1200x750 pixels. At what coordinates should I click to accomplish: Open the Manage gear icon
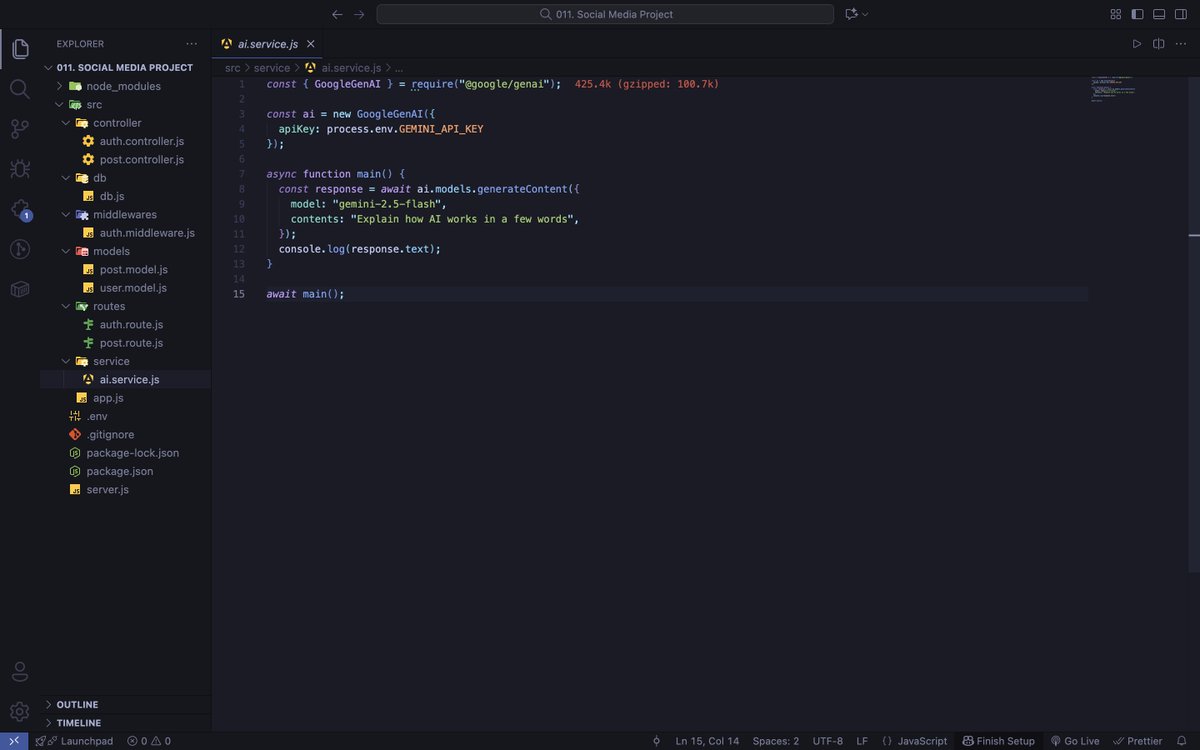[x=20, y=711]
